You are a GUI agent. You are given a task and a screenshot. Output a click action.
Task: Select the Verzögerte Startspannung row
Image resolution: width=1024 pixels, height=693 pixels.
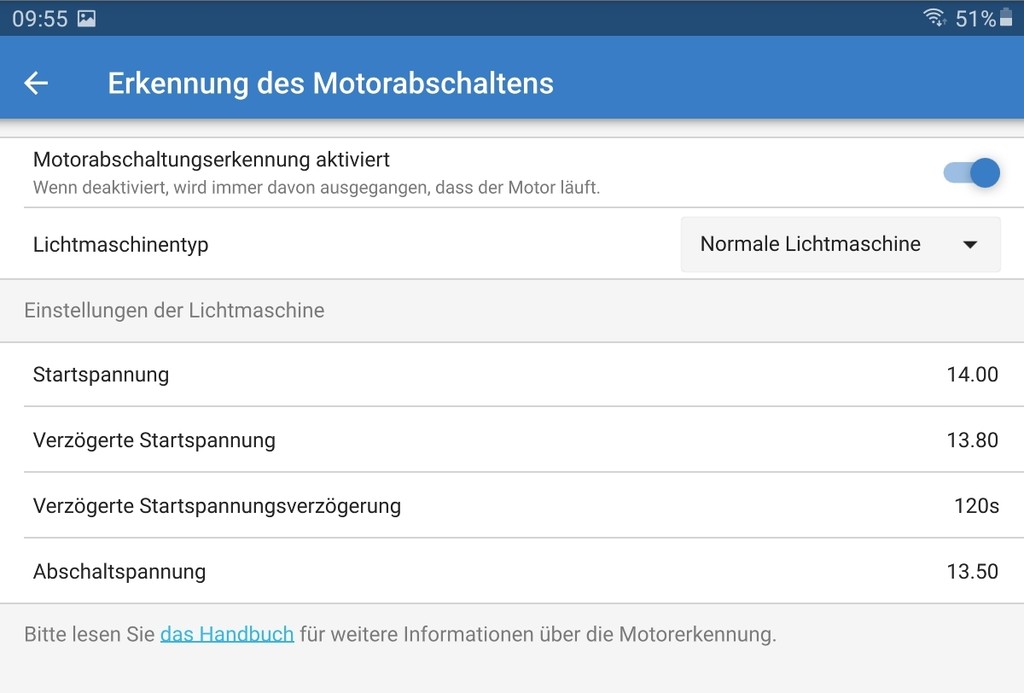point(512,440)
